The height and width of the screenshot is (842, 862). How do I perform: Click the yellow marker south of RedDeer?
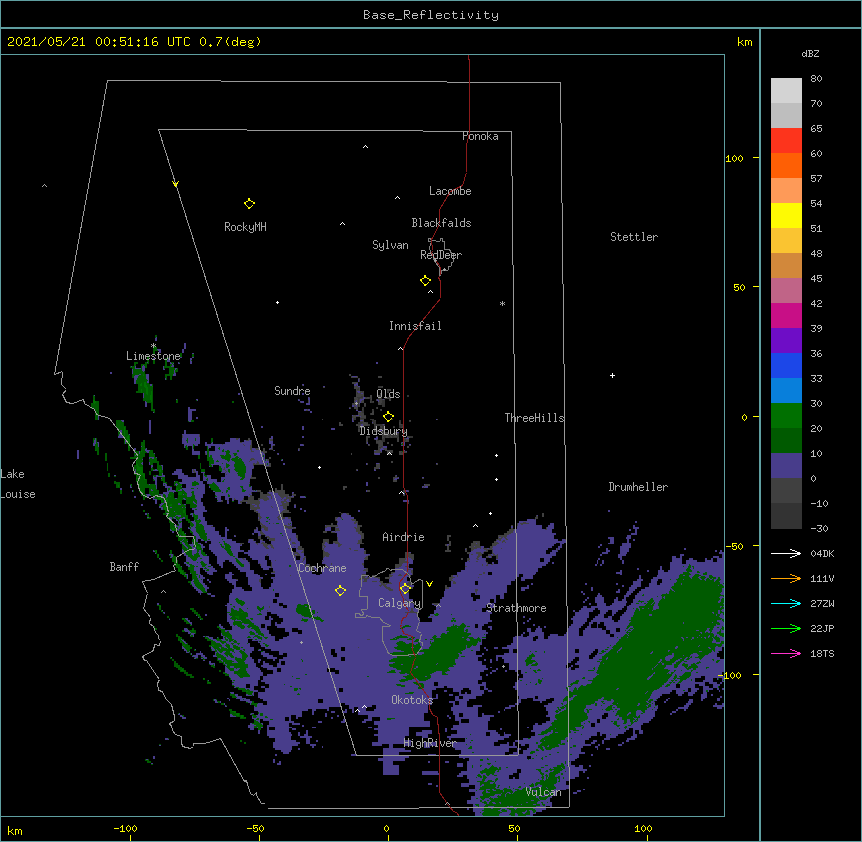coord(425,281)
